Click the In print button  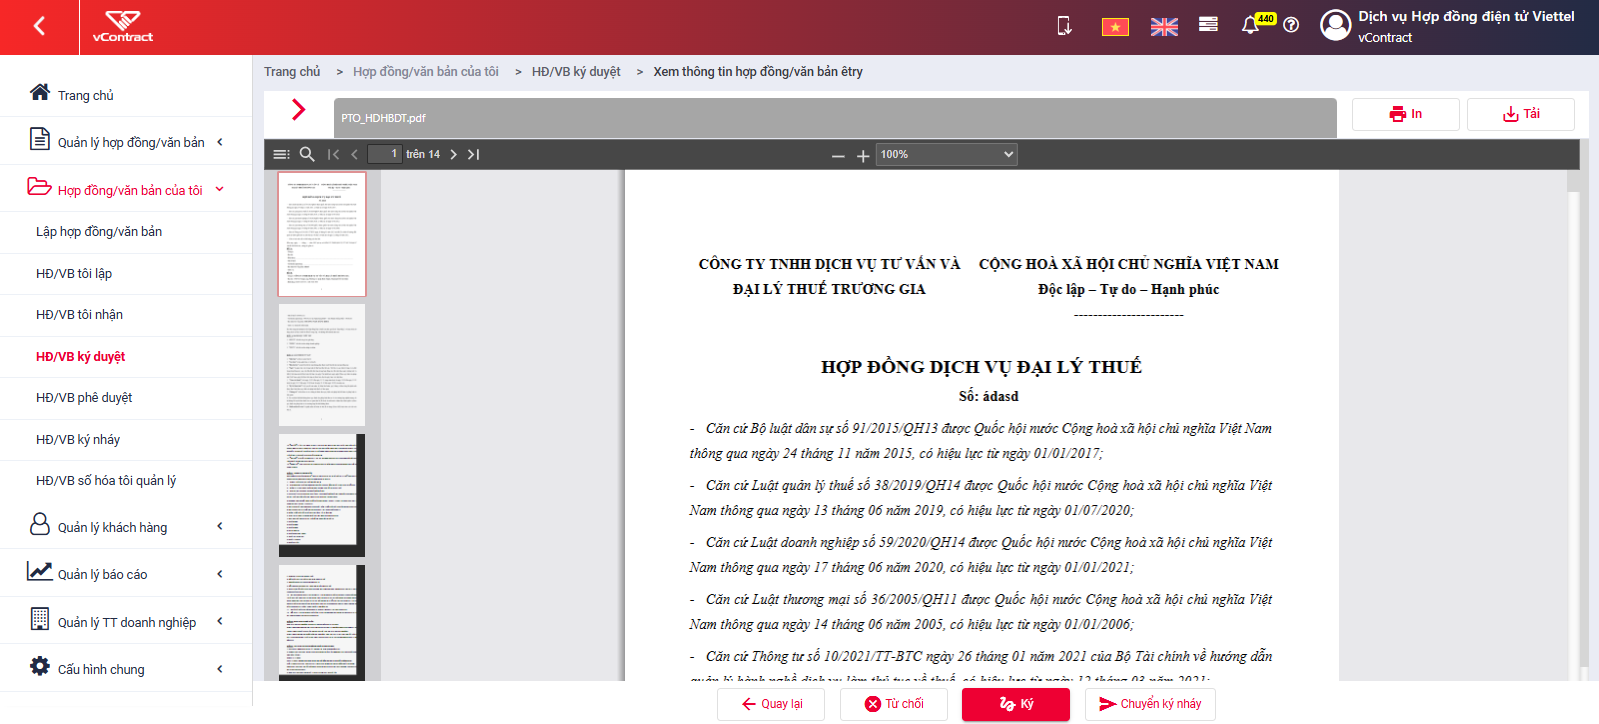[x=1405, y=114]
